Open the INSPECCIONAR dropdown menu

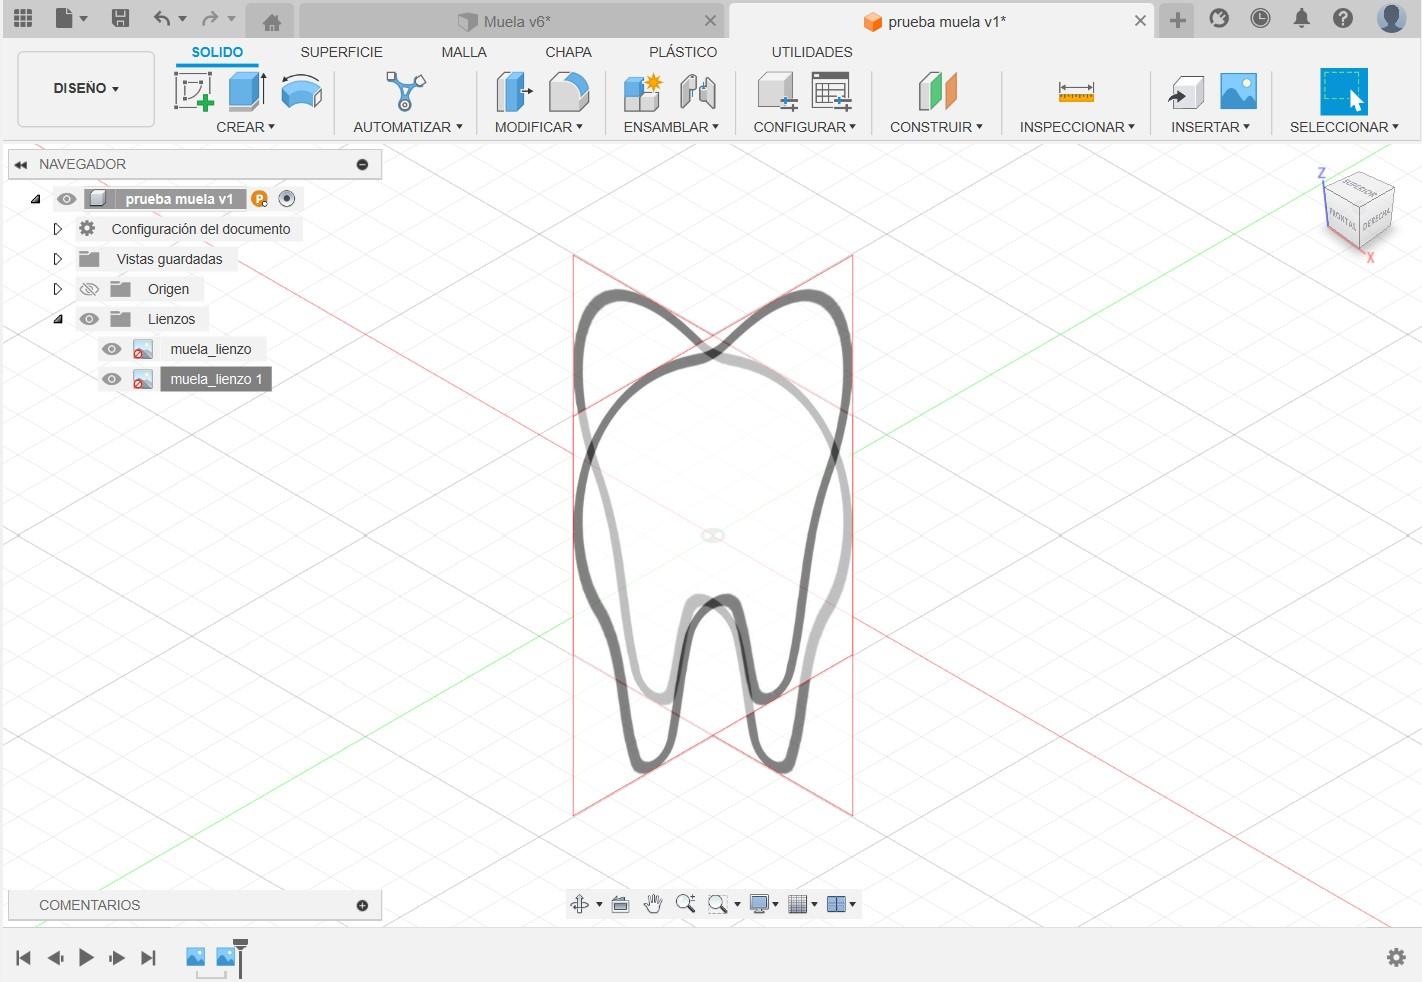pyautogui.click(x=1077, y=127)
